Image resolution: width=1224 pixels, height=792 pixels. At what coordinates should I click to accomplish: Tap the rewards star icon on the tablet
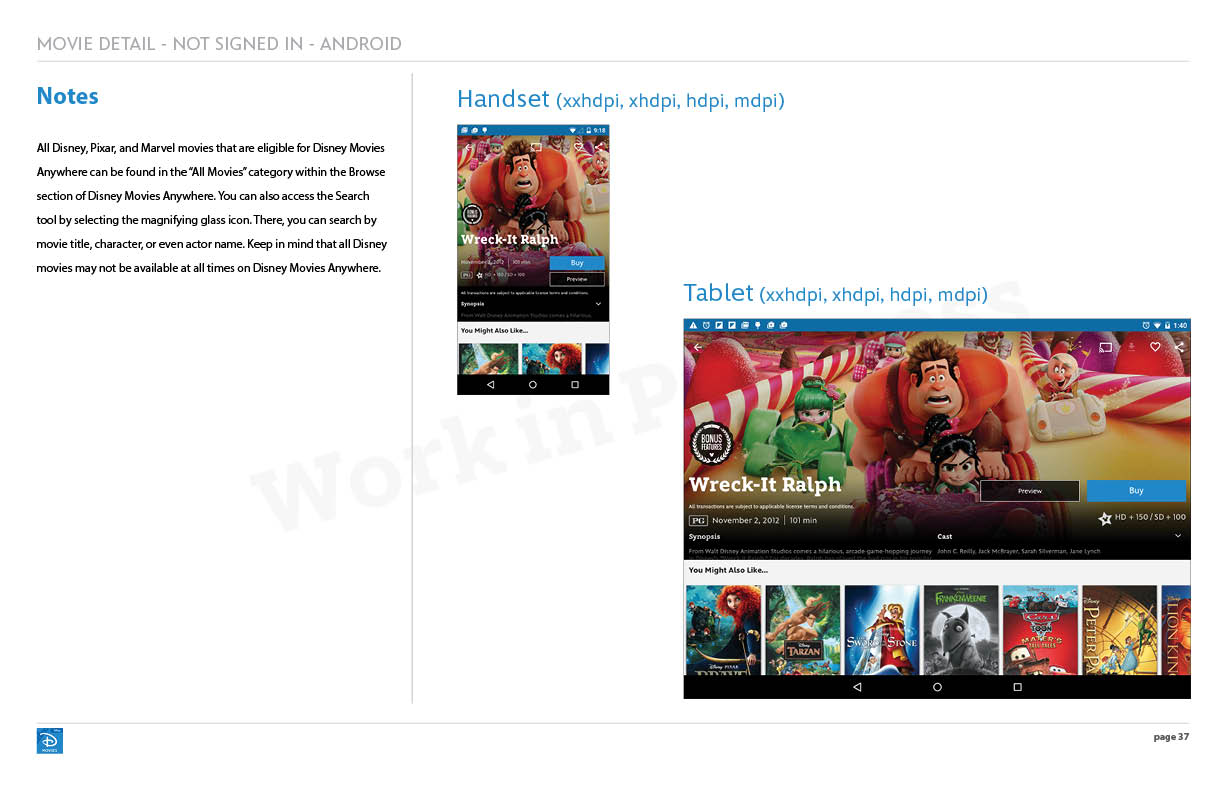(1105, 519)
